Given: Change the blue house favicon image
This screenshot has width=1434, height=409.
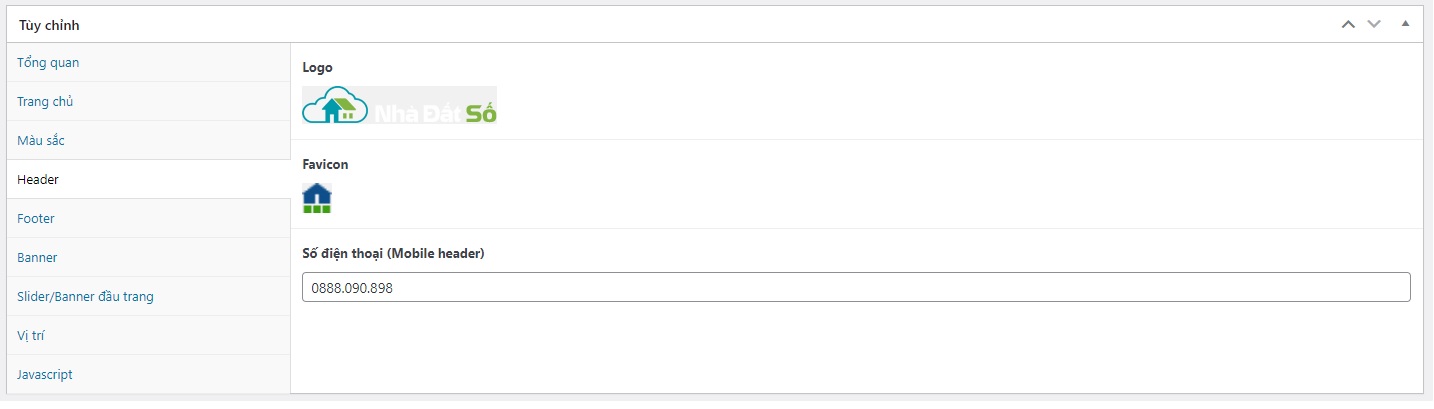Looking at the screenshot, I should click(x=317, y=198).
